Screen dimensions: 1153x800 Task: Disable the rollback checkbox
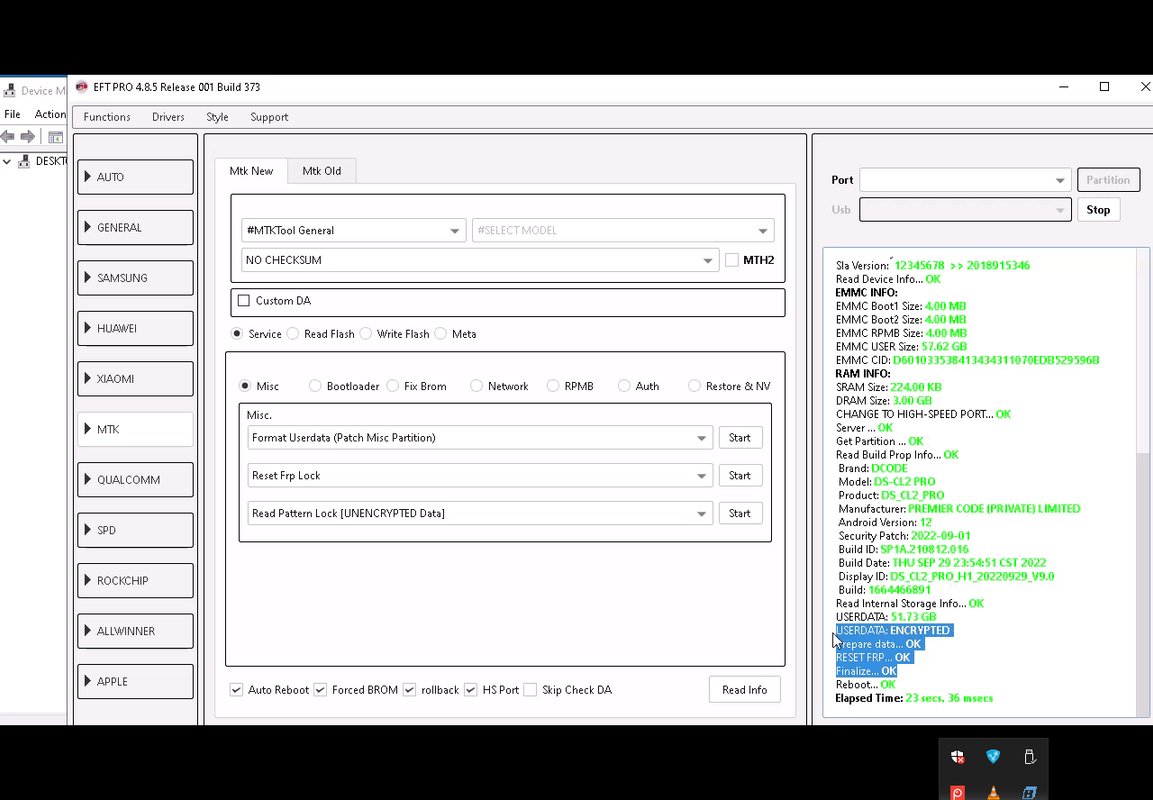click(410, 690)
